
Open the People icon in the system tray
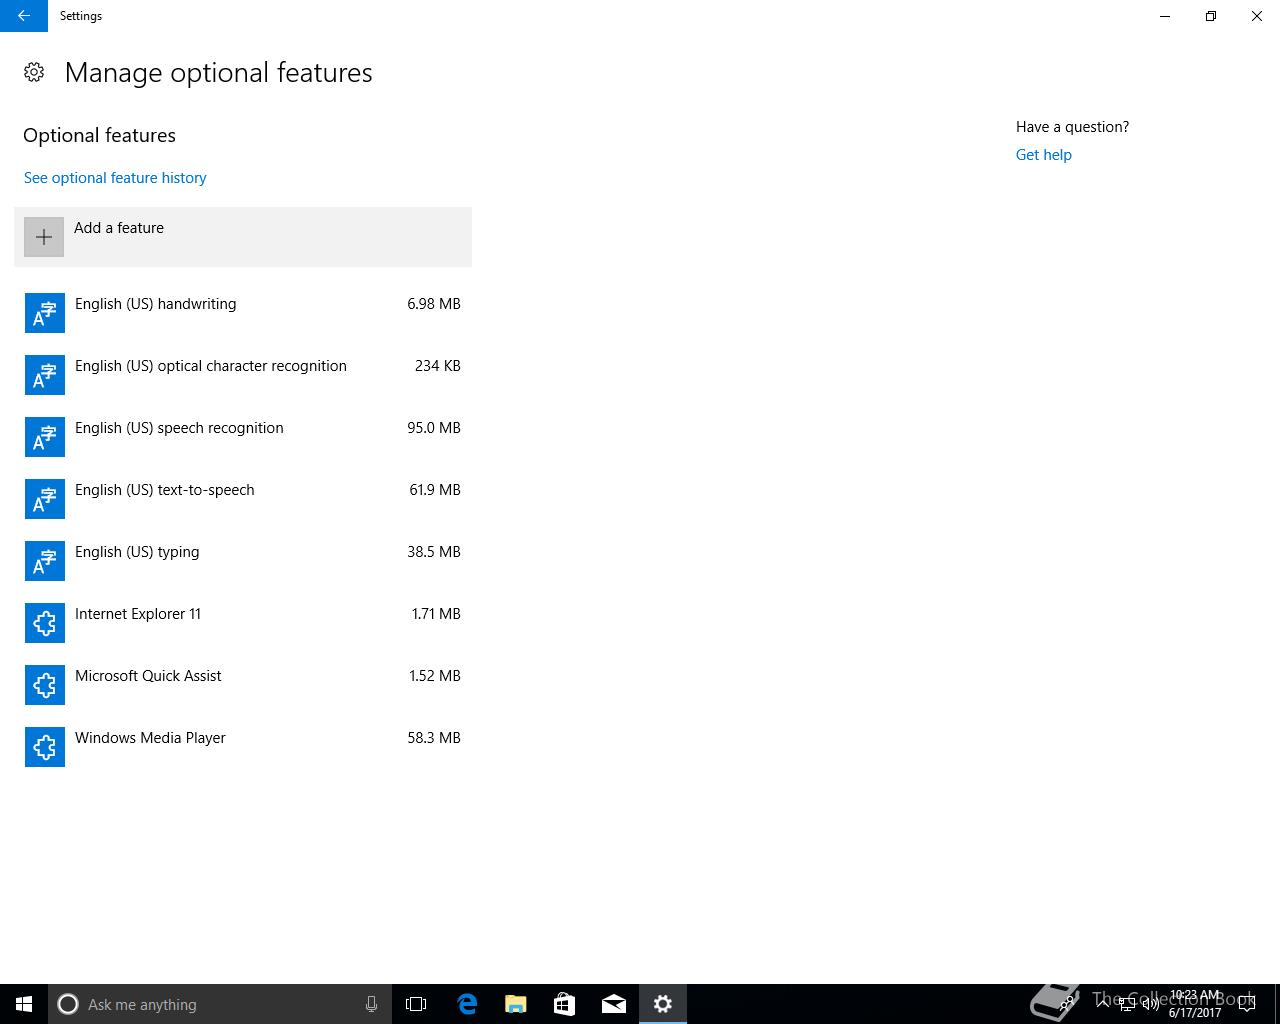[x=1067, y=1003]
